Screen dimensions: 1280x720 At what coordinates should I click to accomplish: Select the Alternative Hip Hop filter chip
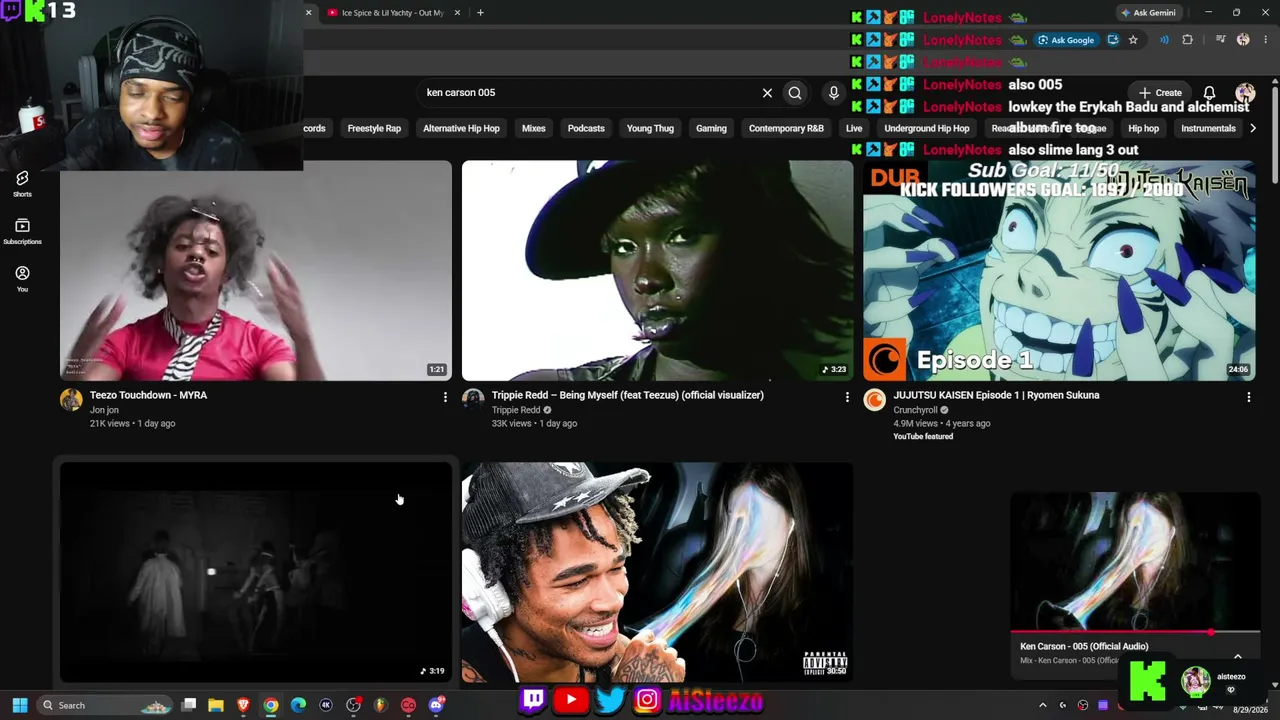pos(461,128)
